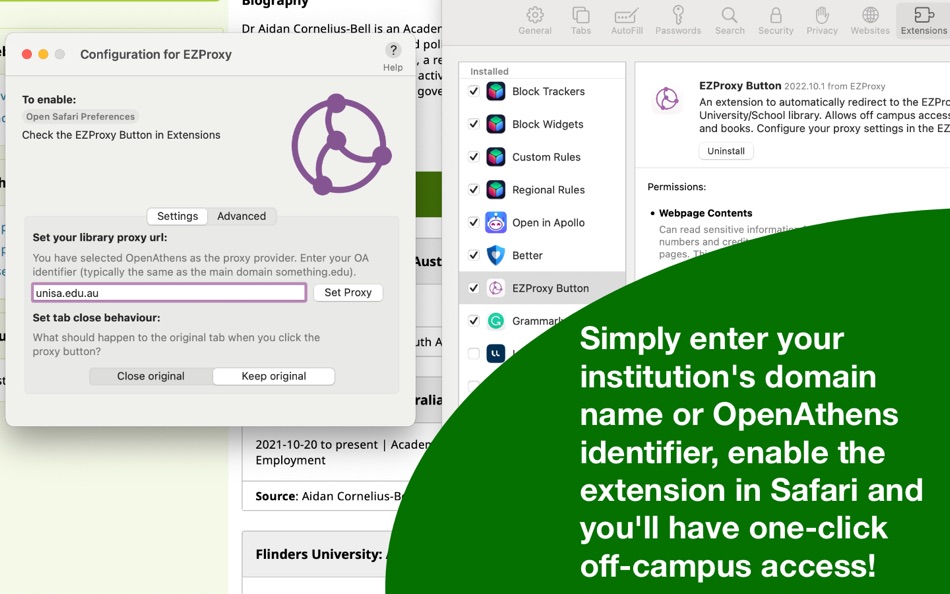Switch to the Settings tab

pyautogui.click(x=178, y=216)
